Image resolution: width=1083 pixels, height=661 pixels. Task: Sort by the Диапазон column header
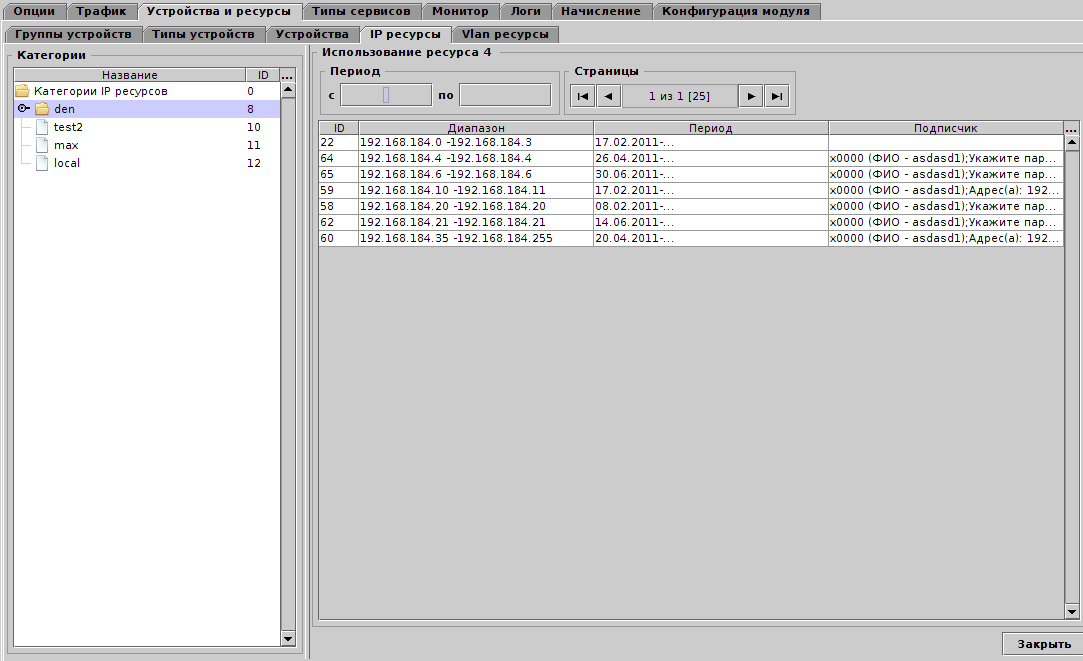coord(476,128)
